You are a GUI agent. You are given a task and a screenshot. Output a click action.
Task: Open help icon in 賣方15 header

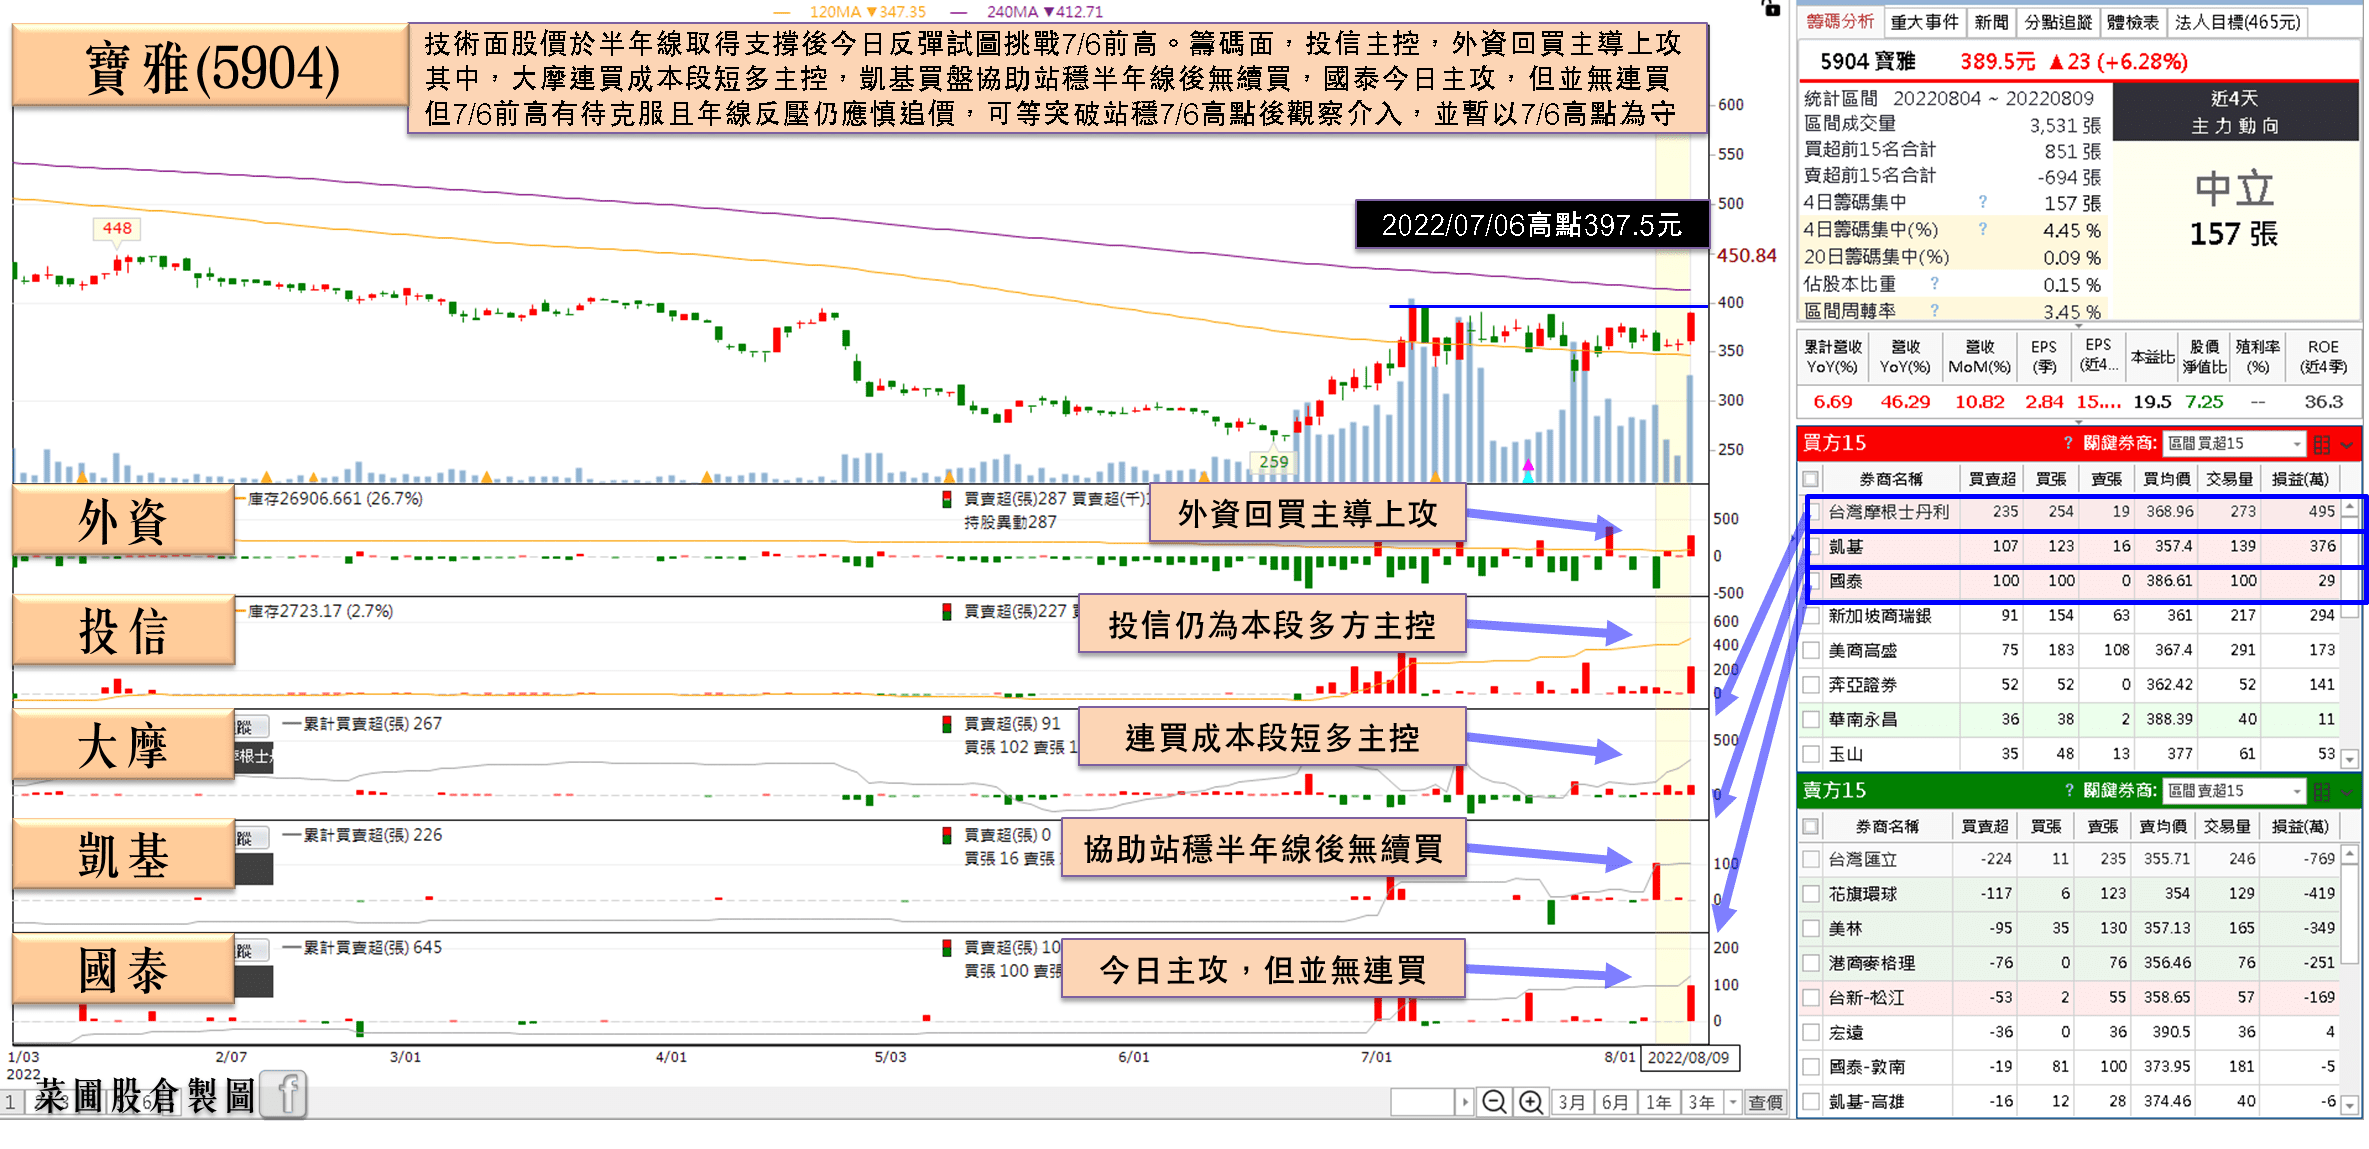point(2069,790)
